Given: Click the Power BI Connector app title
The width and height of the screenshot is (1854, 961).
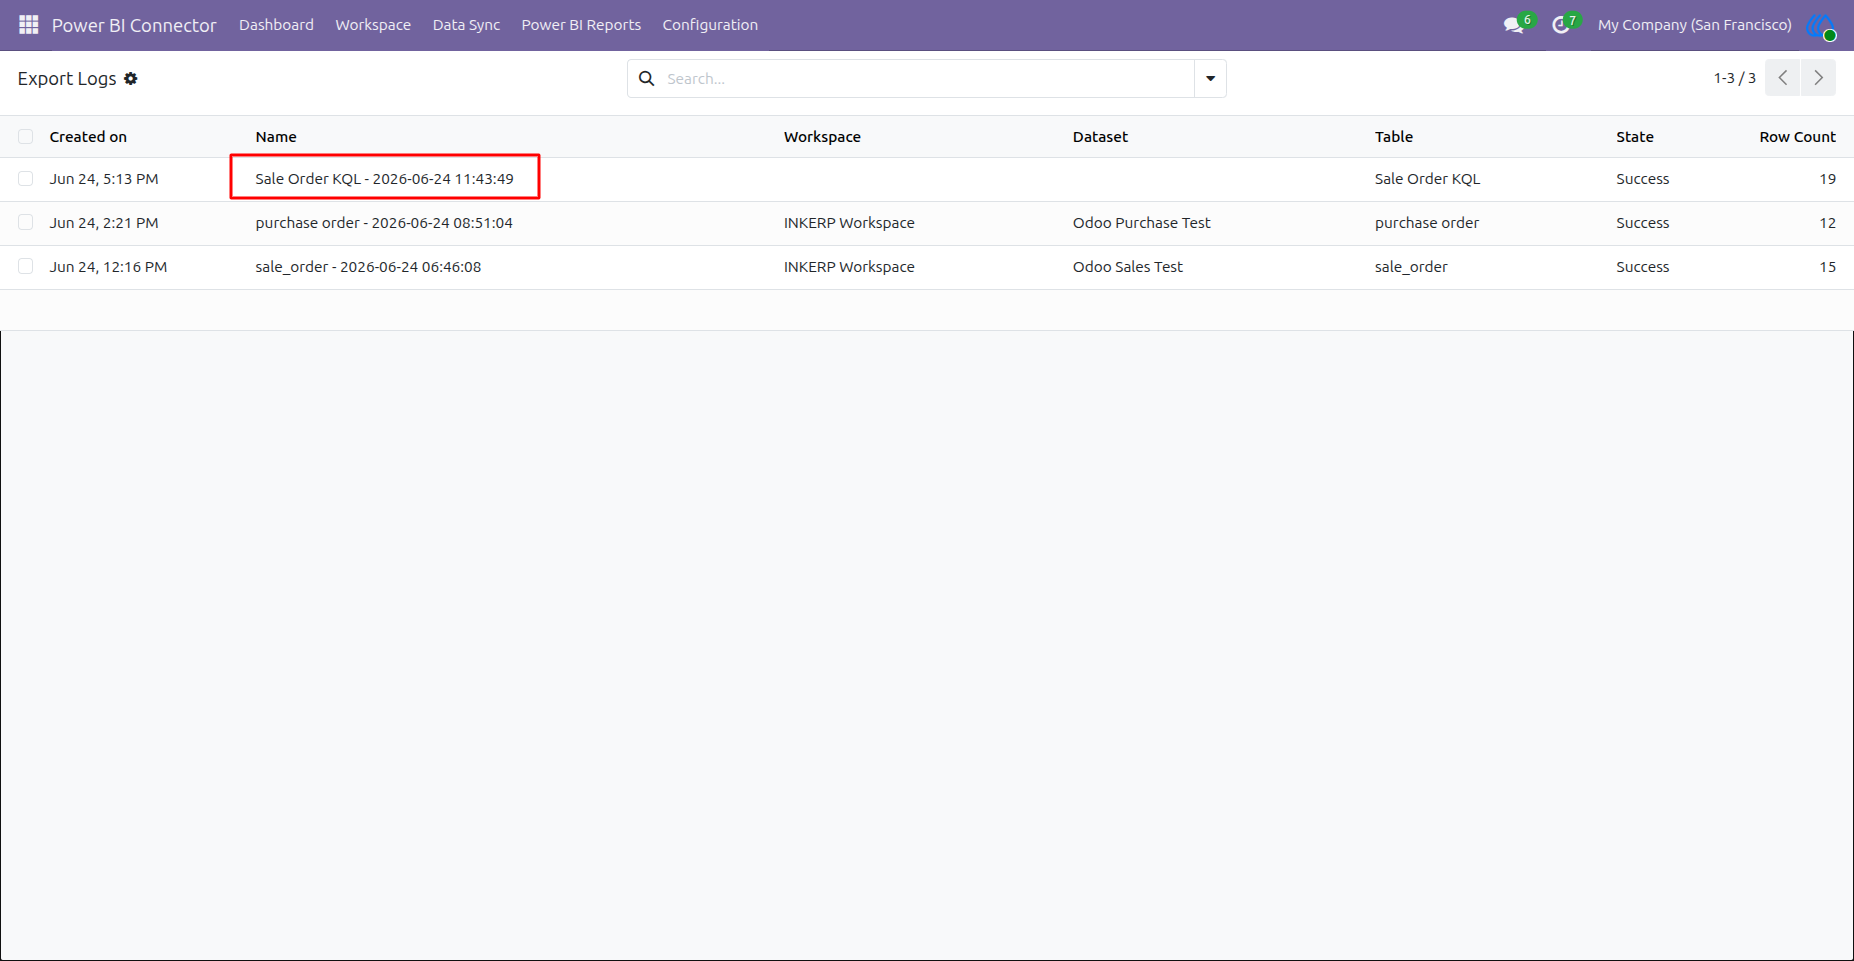Looking at the screenshot, I should [x=134, y=25].
